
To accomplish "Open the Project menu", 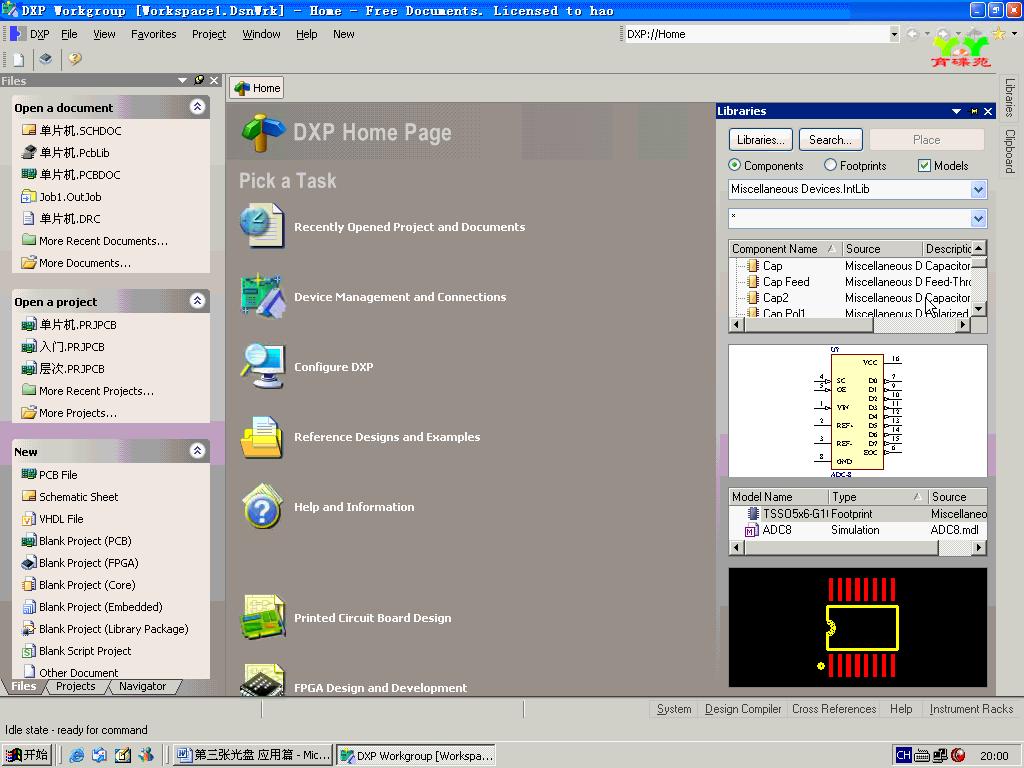I will pos(209,34).
